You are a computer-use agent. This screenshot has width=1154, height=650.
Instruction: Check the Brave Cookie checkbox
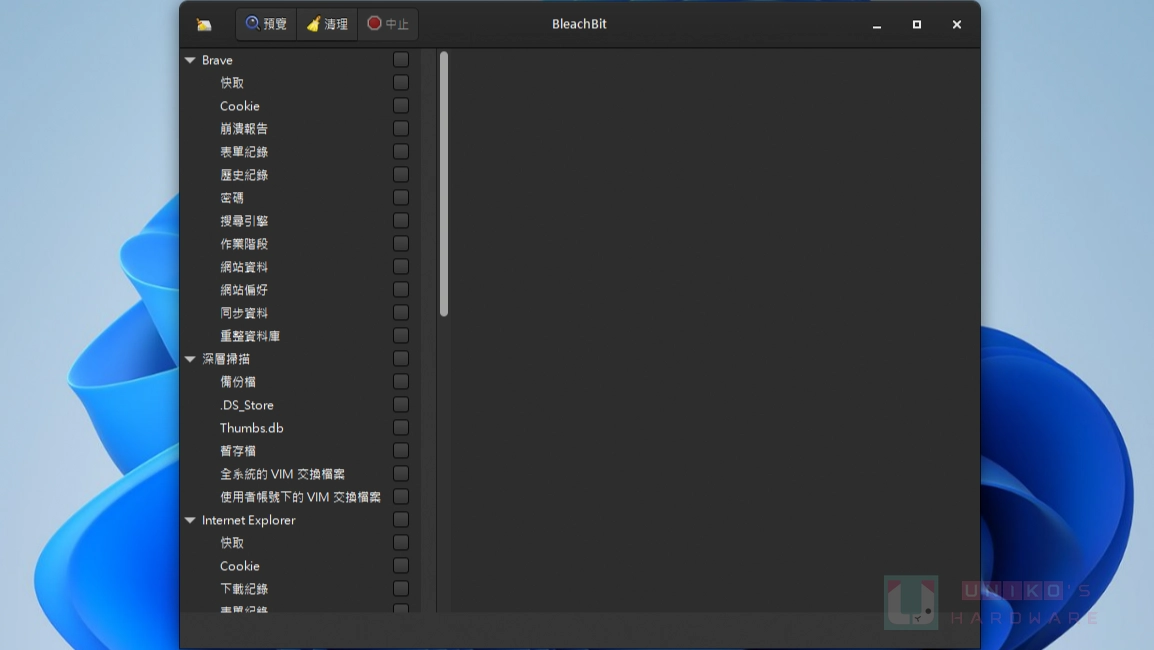(x=401, y=106)
